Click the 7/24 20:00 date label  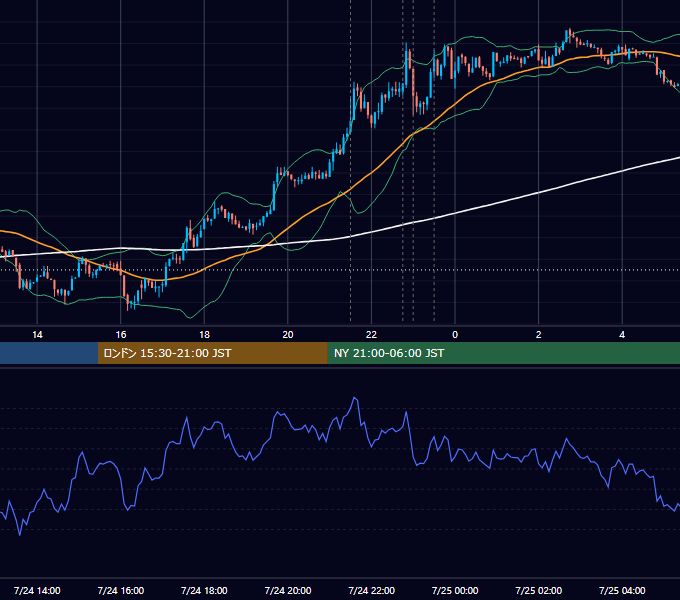[288, 590]
